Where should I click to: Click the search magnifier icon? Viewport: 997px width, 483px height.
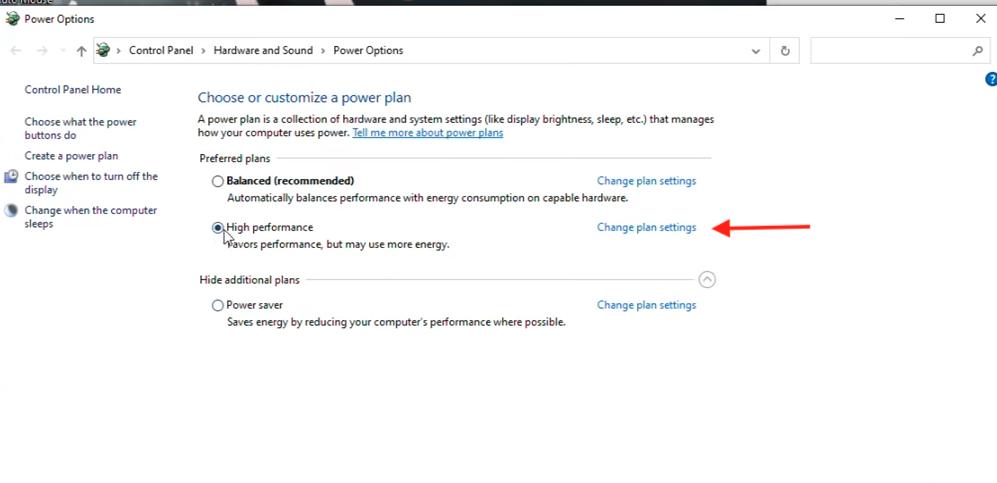coord(978,51)
